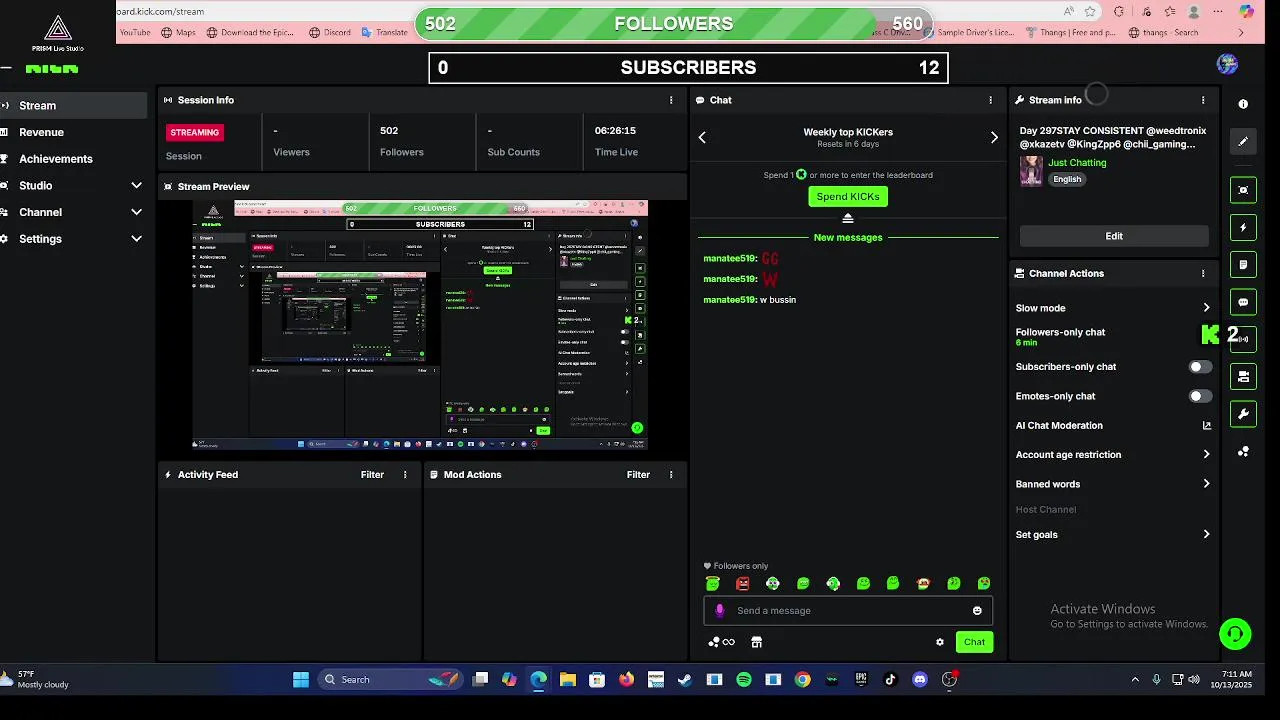This screenshot has width=1280, height=720.
Task: Toggle the stream preview widget icon
Action: (x=1243, y=190)
